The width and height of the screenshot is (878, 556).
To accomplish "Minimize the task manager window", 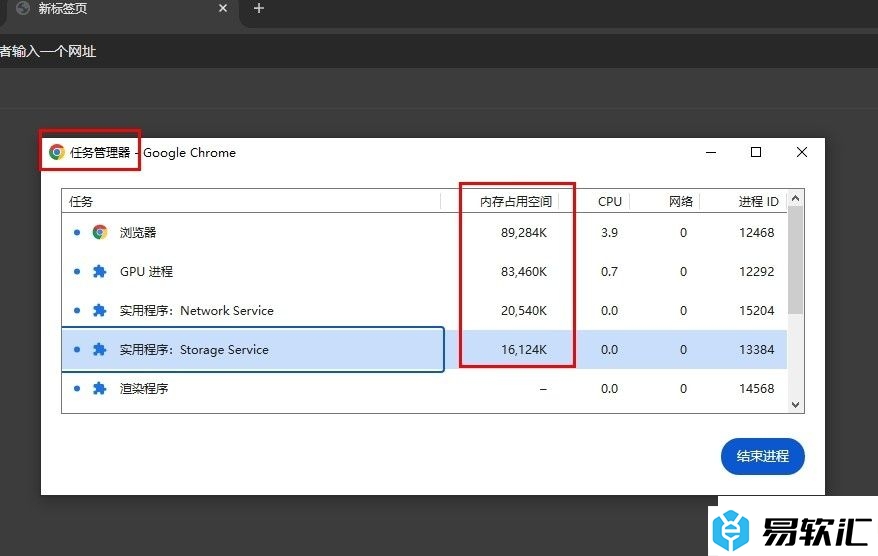I will [711, 152].
